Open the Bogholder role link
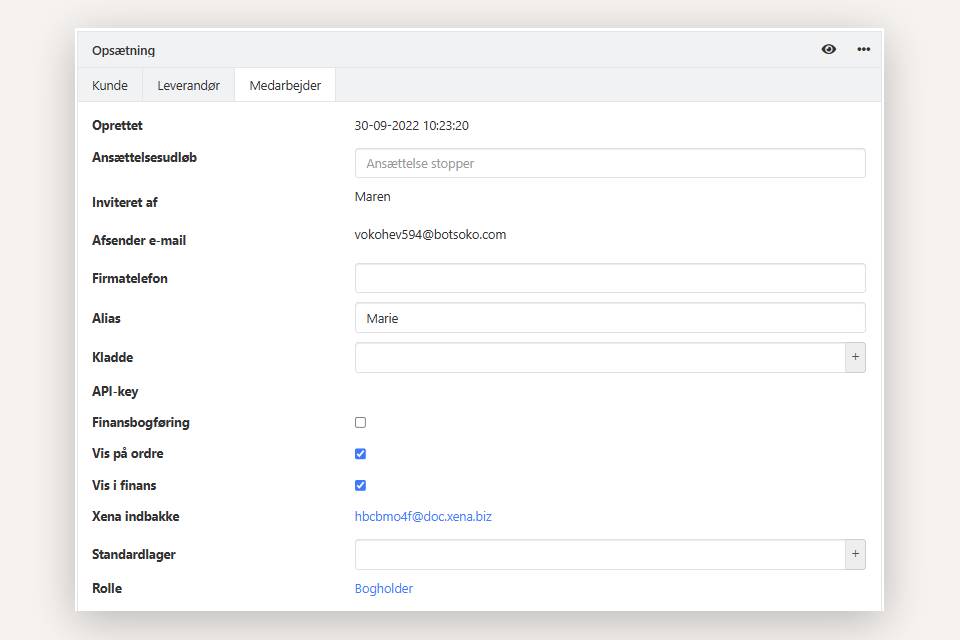960x640 pixels. pyautogui.click(x=384, y=588)
